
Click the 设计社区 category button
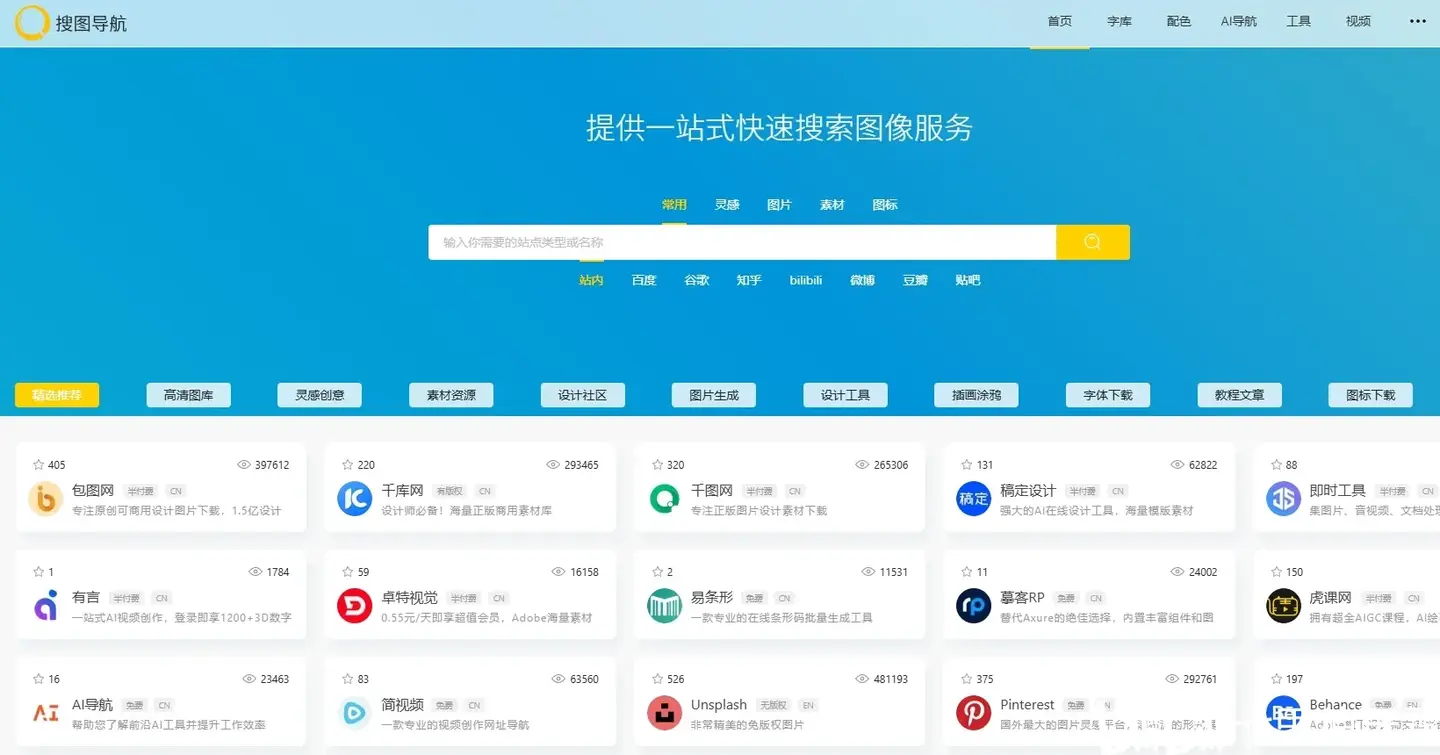(583, 395)
